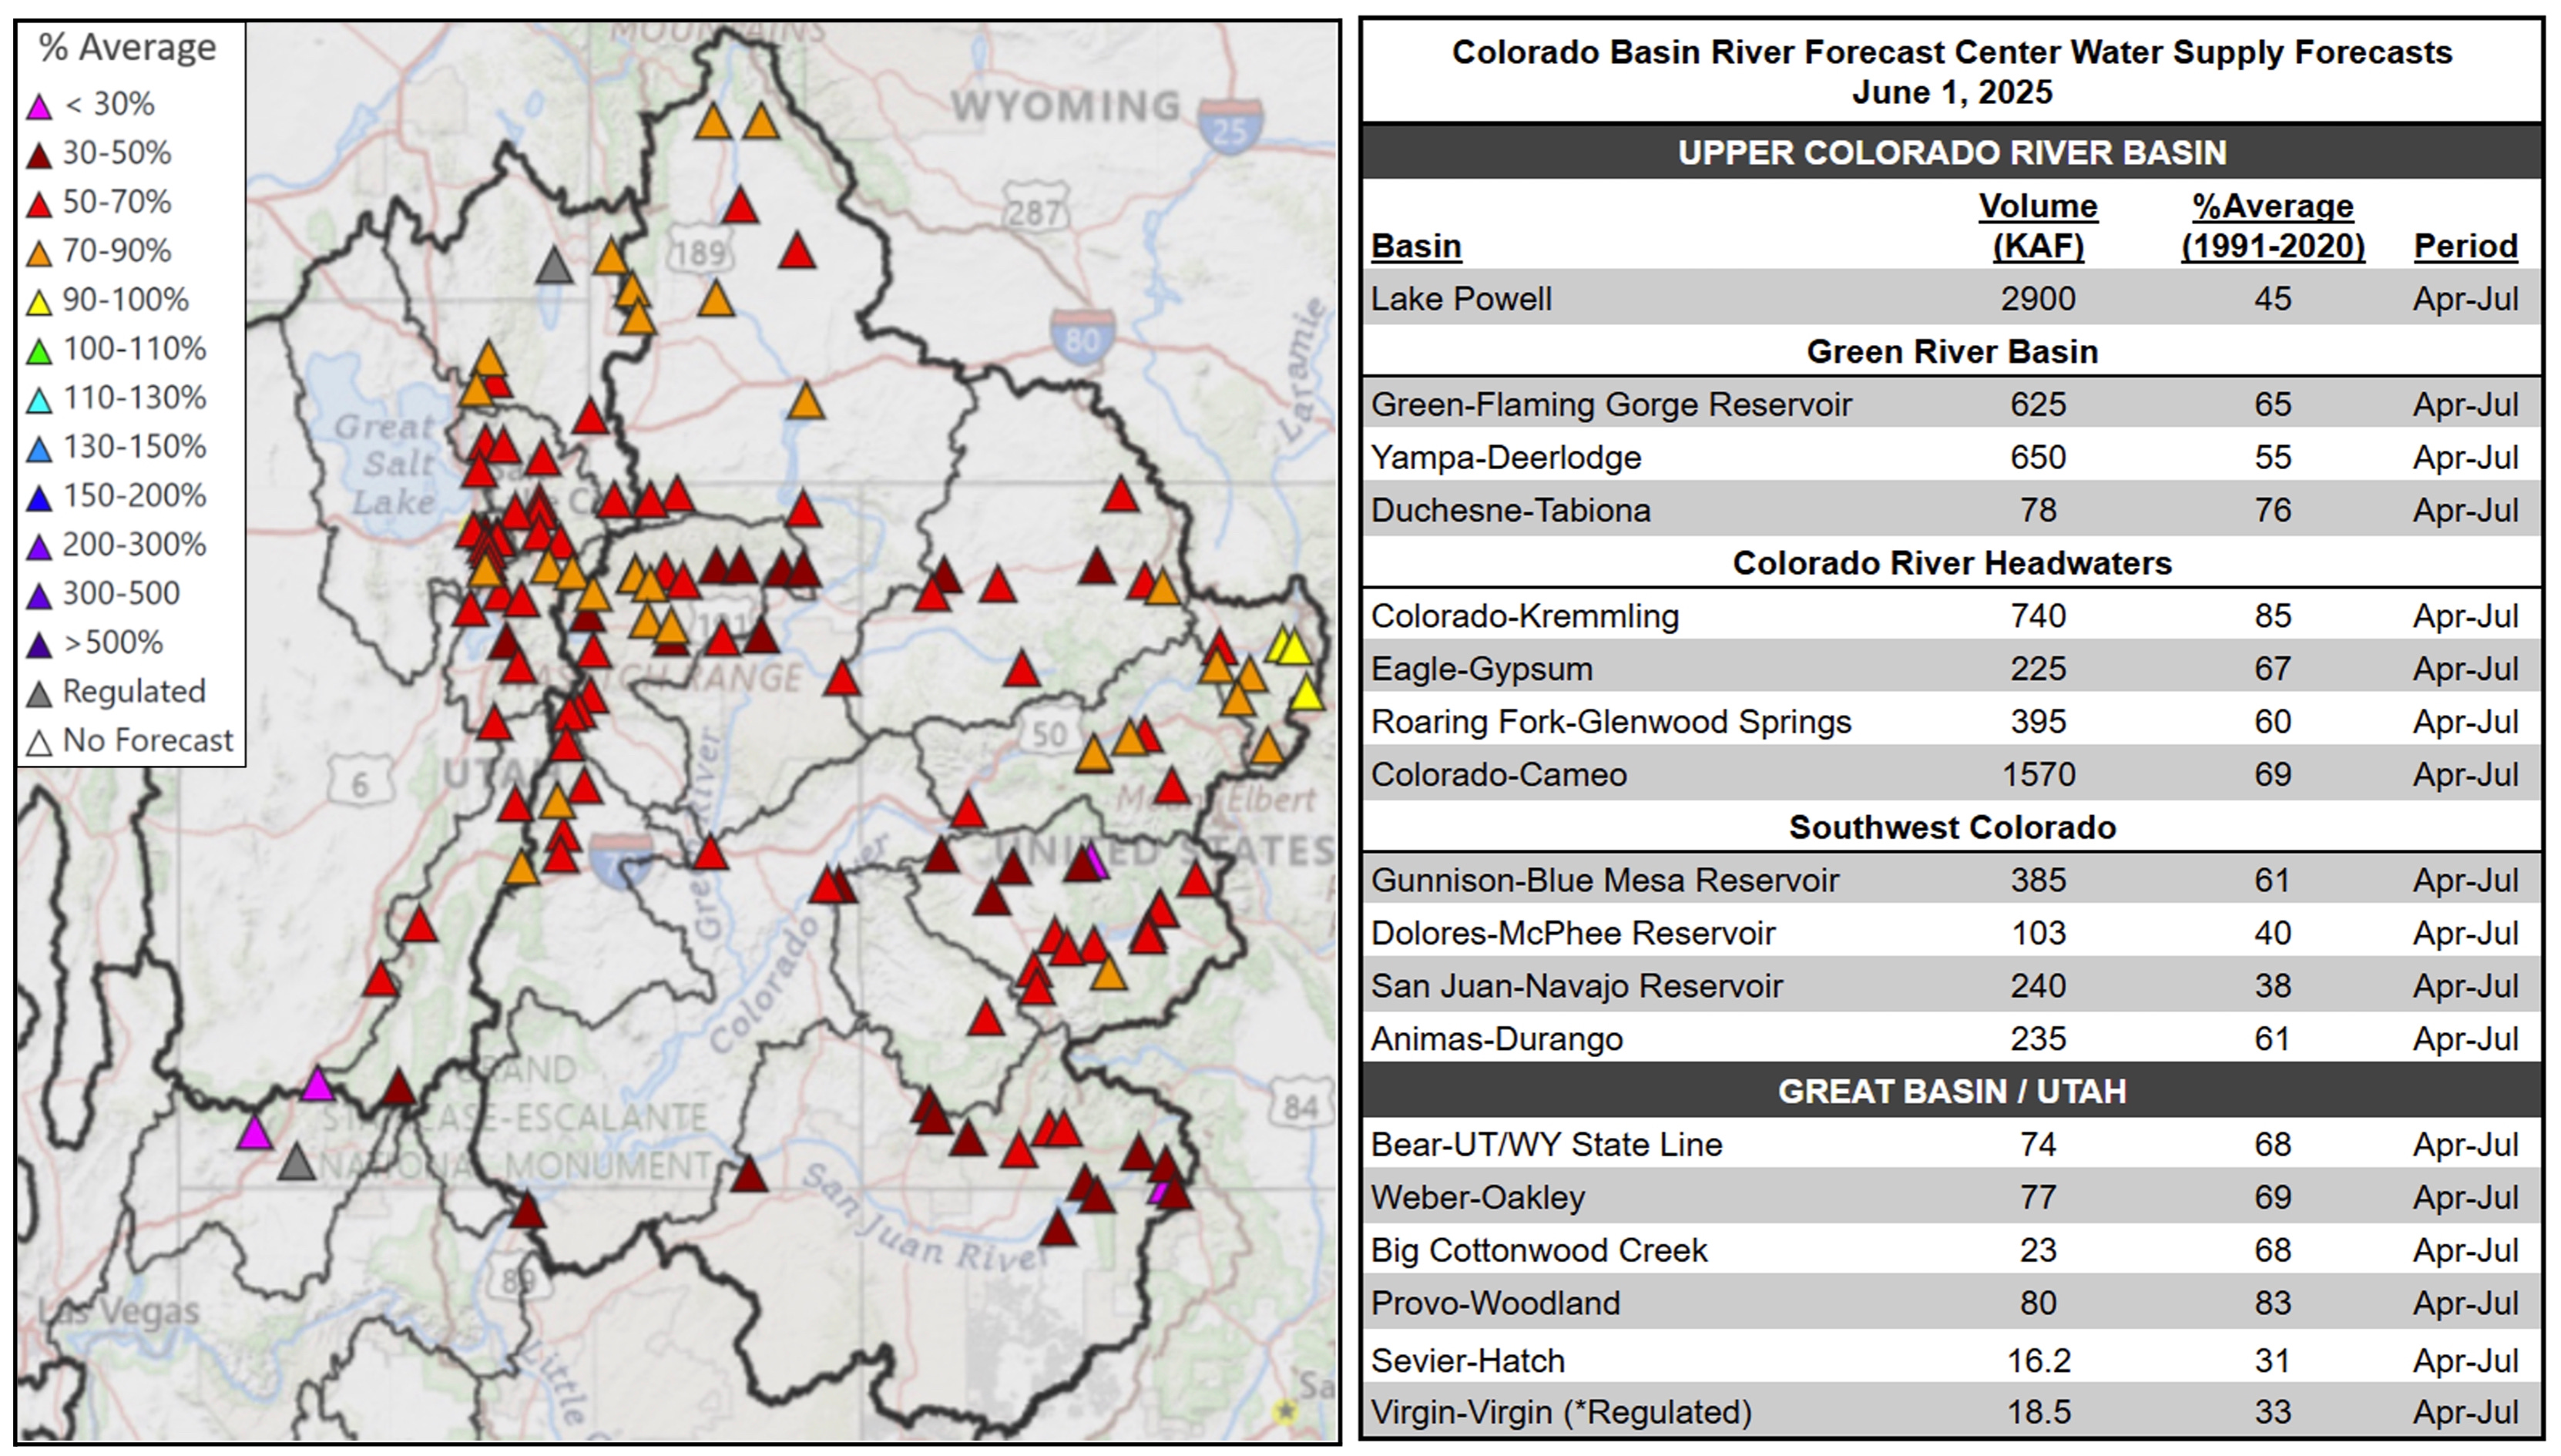Click the 'Volume (KAF)' column header

(x=2037, y=226)
